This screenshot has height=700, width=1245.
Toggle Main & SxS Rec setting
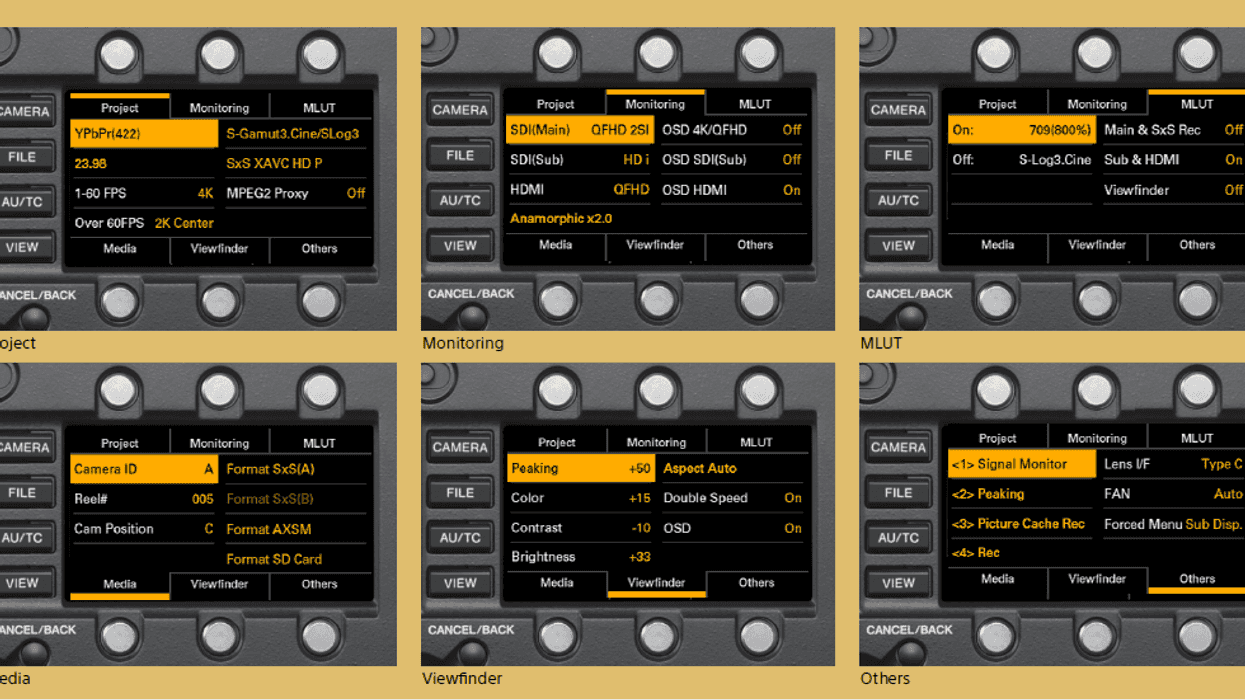(1173, 130)
